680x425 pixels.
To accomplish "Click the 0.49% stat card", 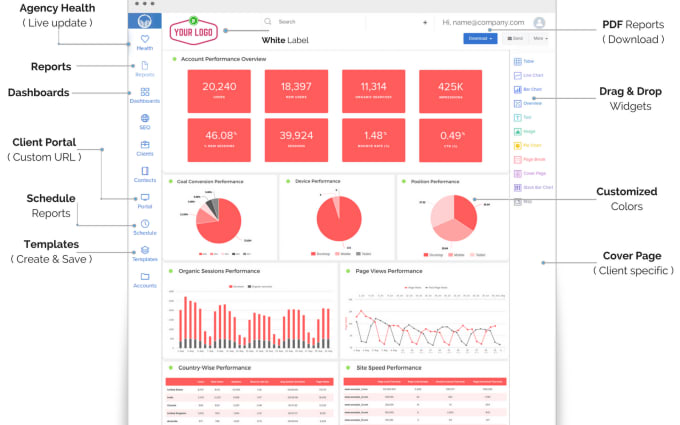I will [x=450, y=140].
